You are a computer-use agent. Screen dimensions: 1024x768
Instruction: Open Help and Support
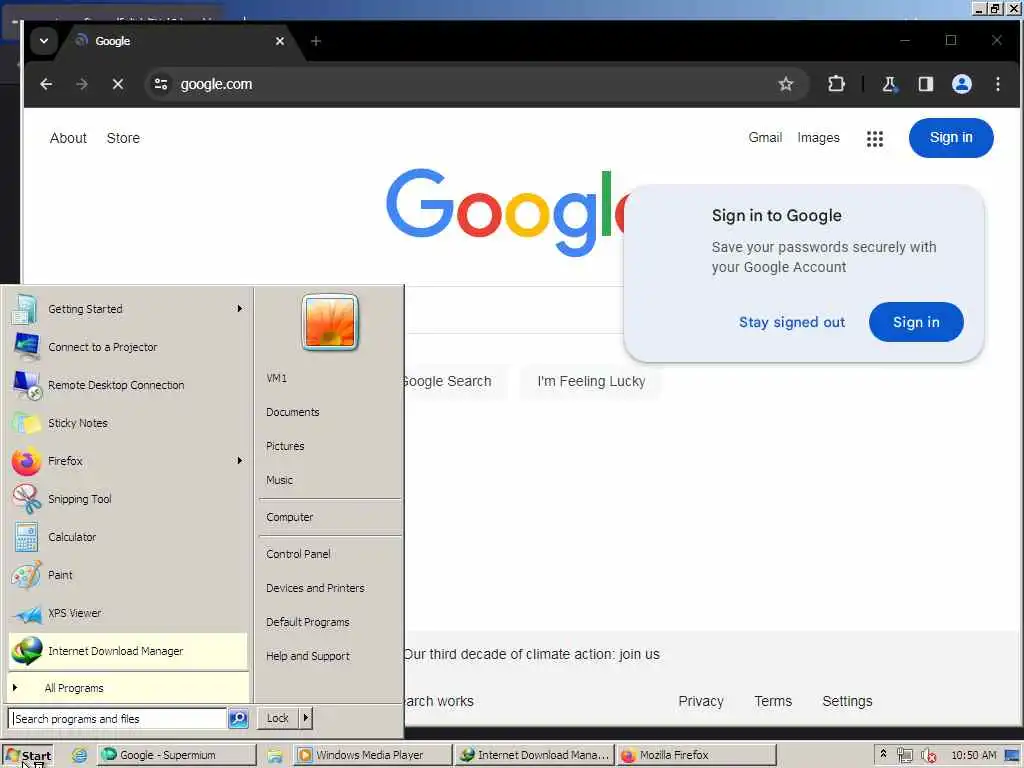(x=330, y=656)
